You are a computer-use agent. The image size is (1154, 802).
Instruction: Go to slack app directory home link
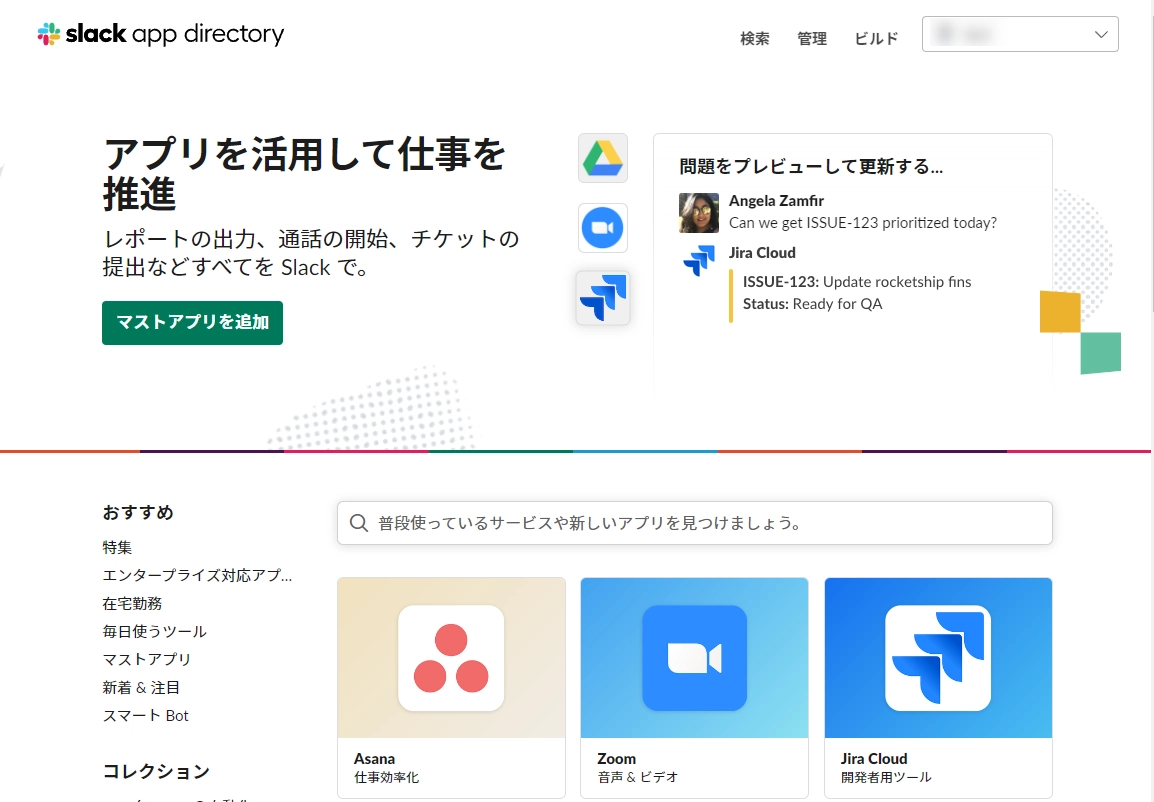coord(160,34)
